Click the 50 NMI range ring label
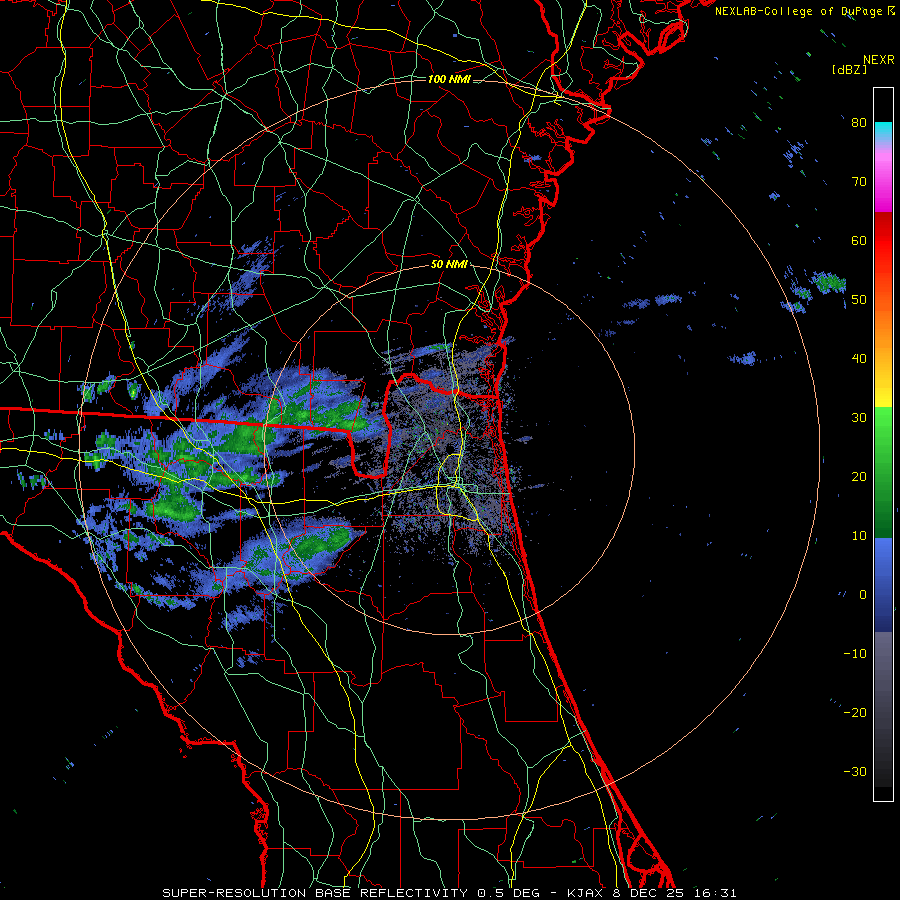This screenshot has height=900, width=900. (449, 265)
